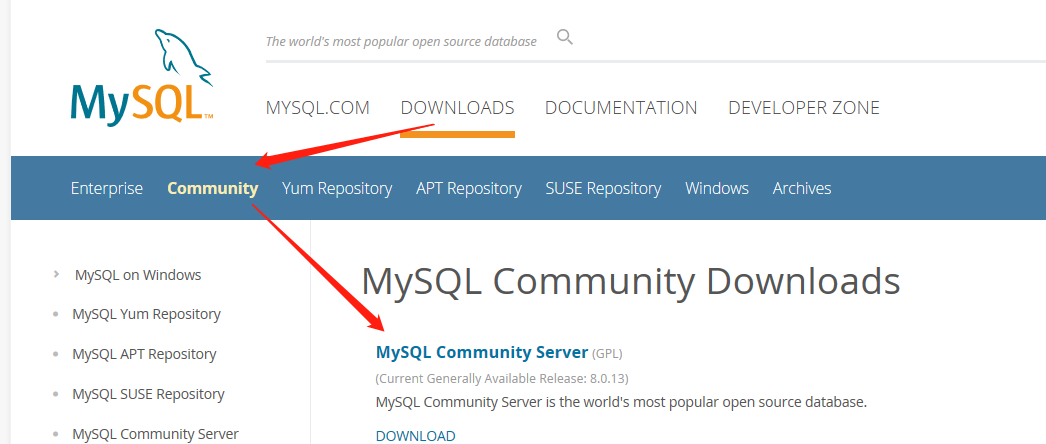This screenshot has height=444, width=1046.
Task: Click the search magnifier icon
Action: (x=564, y=37)
